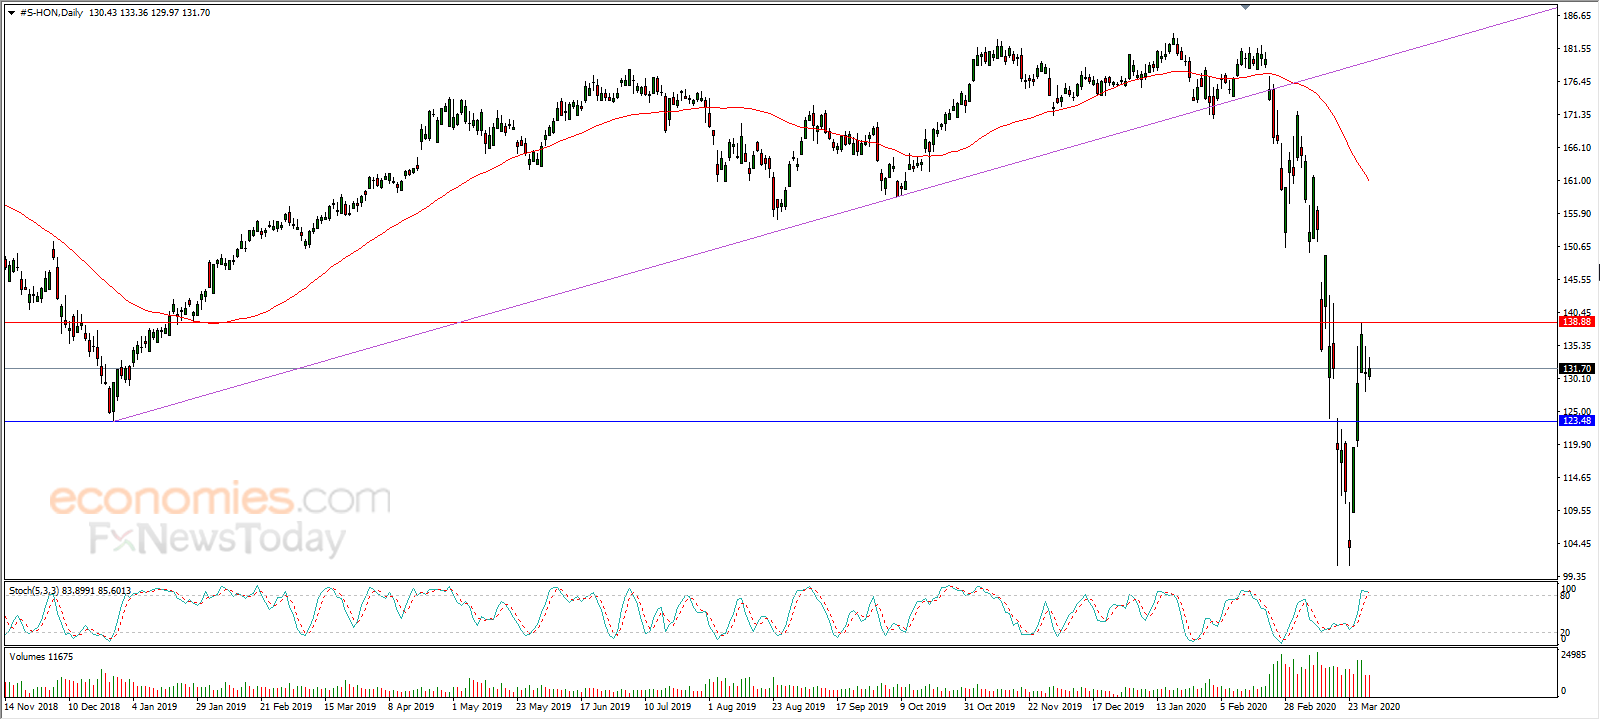The width and height of the screenshot is (1600, 720).
Task: Select the red 138.88 price label
Action: [x=1577, y=322]
